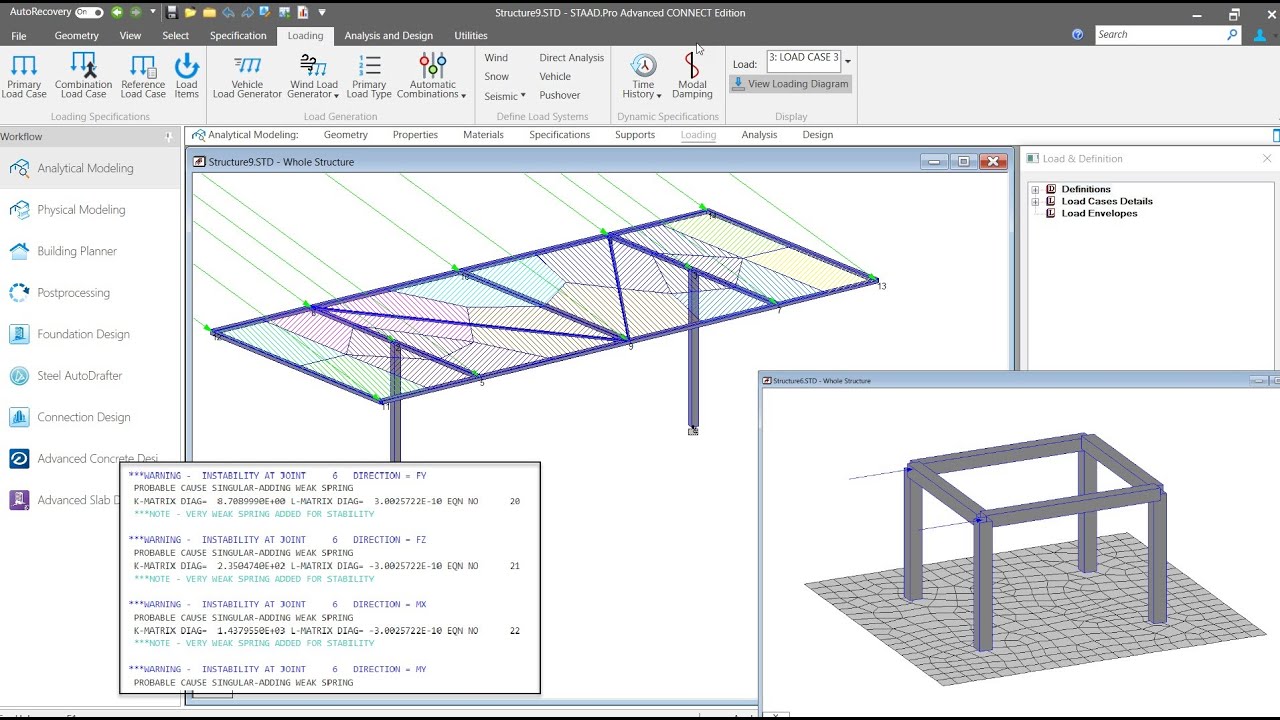Expand the Definitions tree node

[x=1035, y=189]
